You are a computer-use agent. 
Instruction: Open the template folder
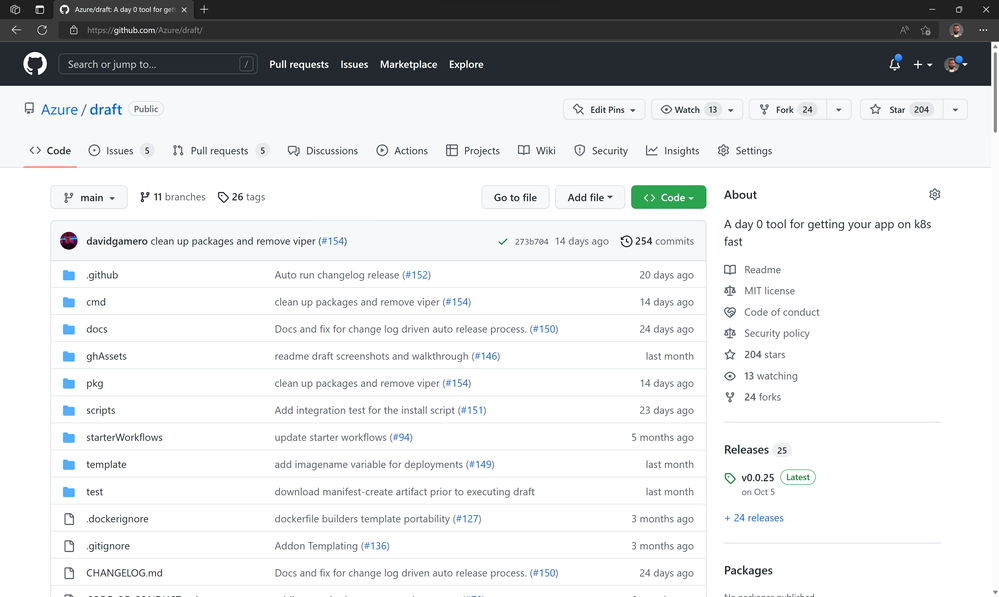pyautogui.click(x=106, y=464)
